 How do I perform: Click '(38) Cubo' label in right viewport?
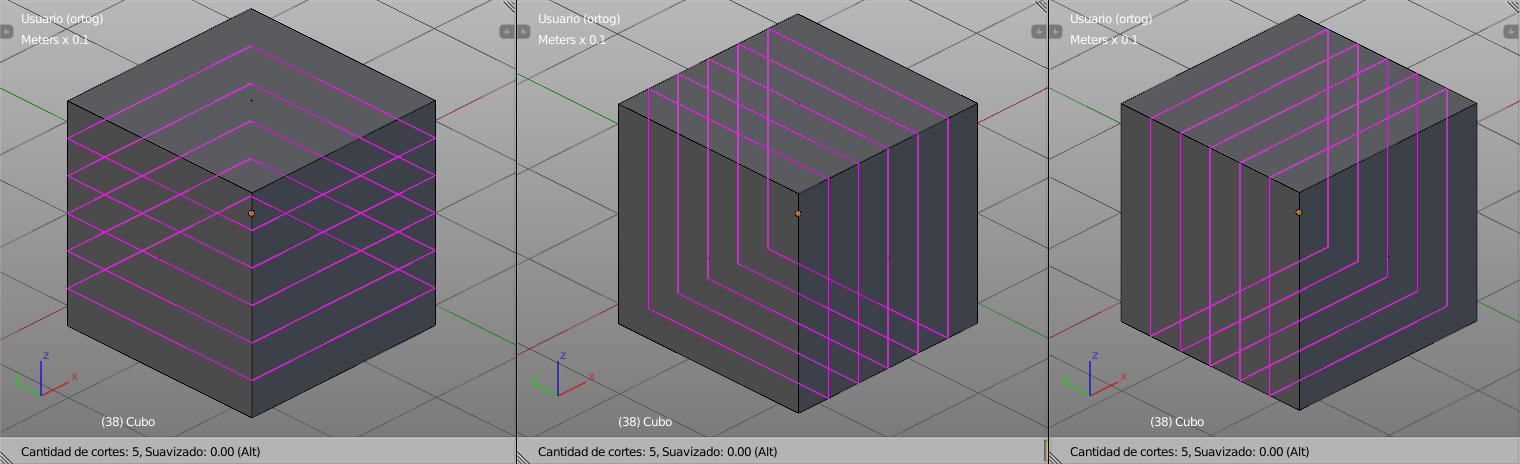(x=1177, y=422)
